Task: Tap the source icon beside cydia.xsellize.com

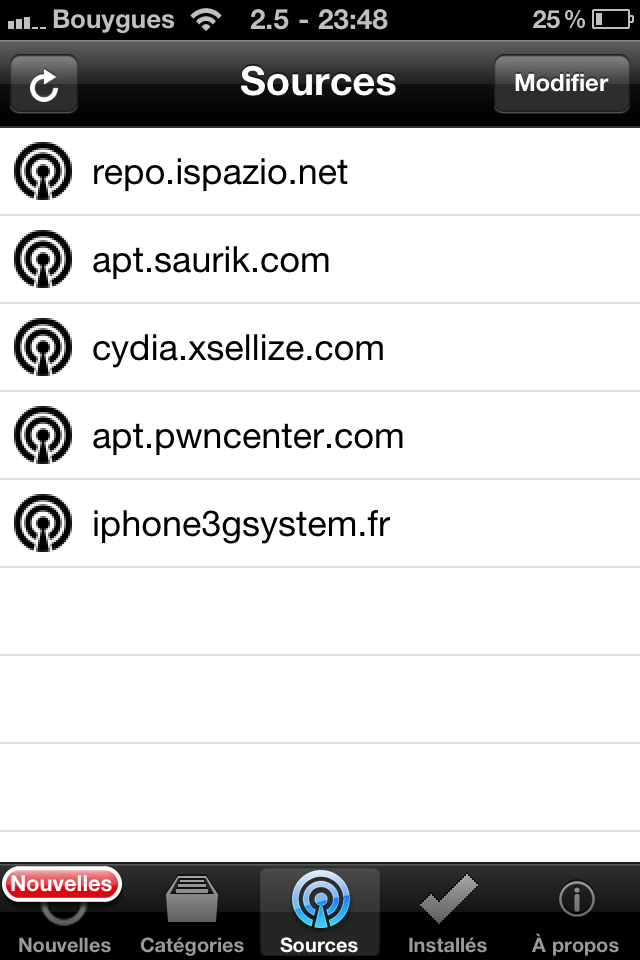Action: (43, 347)
